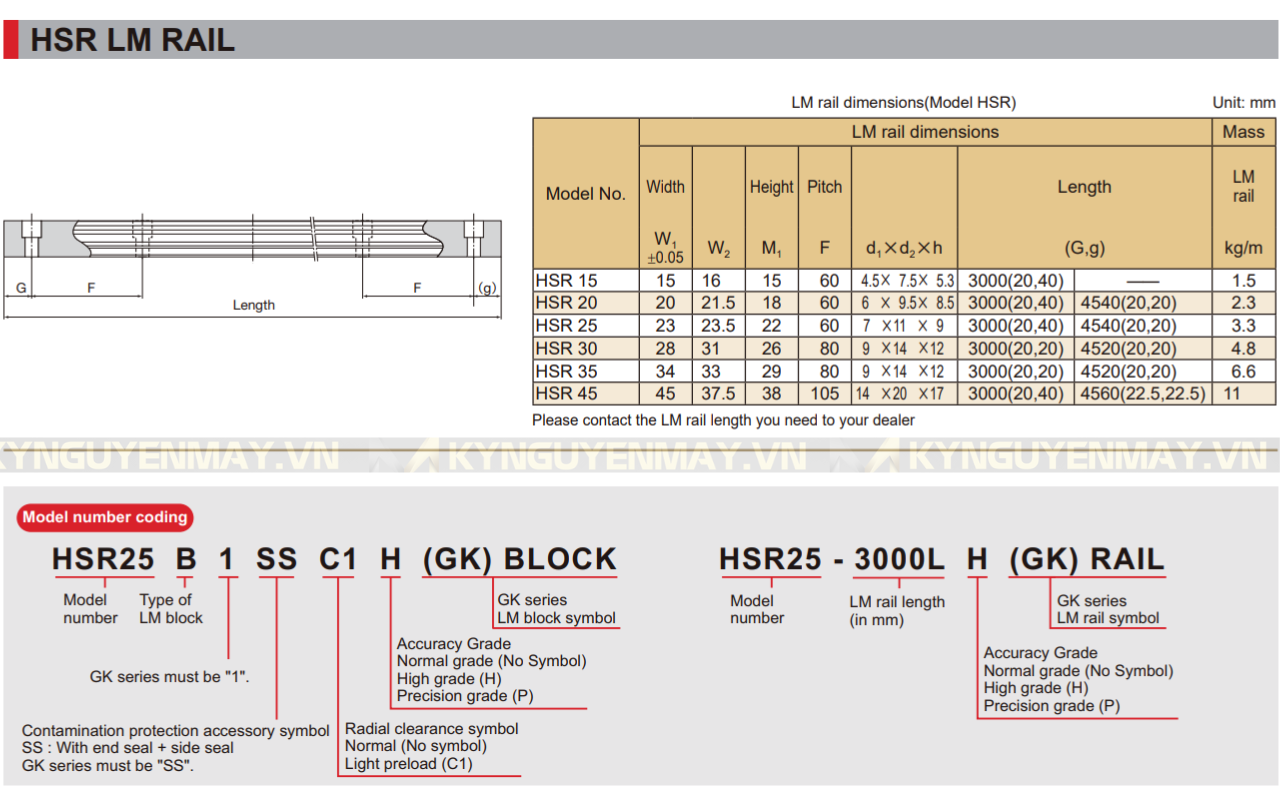Select the "Model No." column header
The image size is (1280, 786).
[x=585, y=194]
